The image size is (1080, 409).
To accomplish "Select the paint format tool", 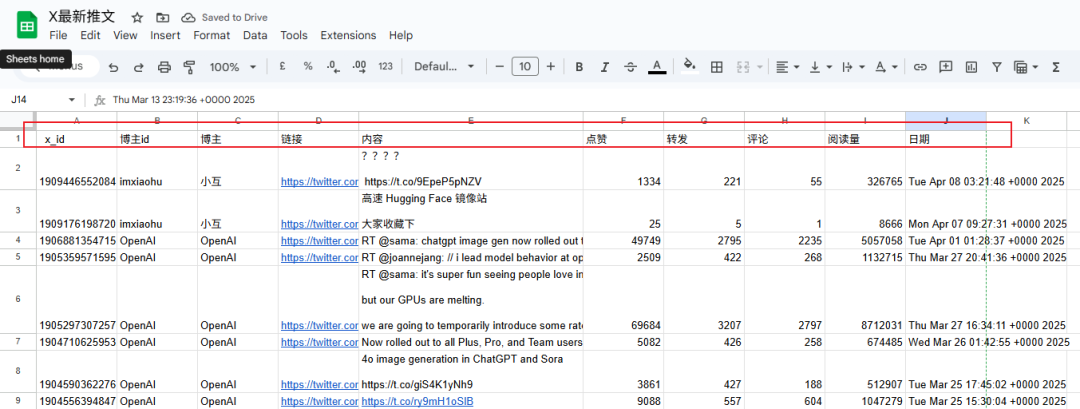I will pos(189,67).
